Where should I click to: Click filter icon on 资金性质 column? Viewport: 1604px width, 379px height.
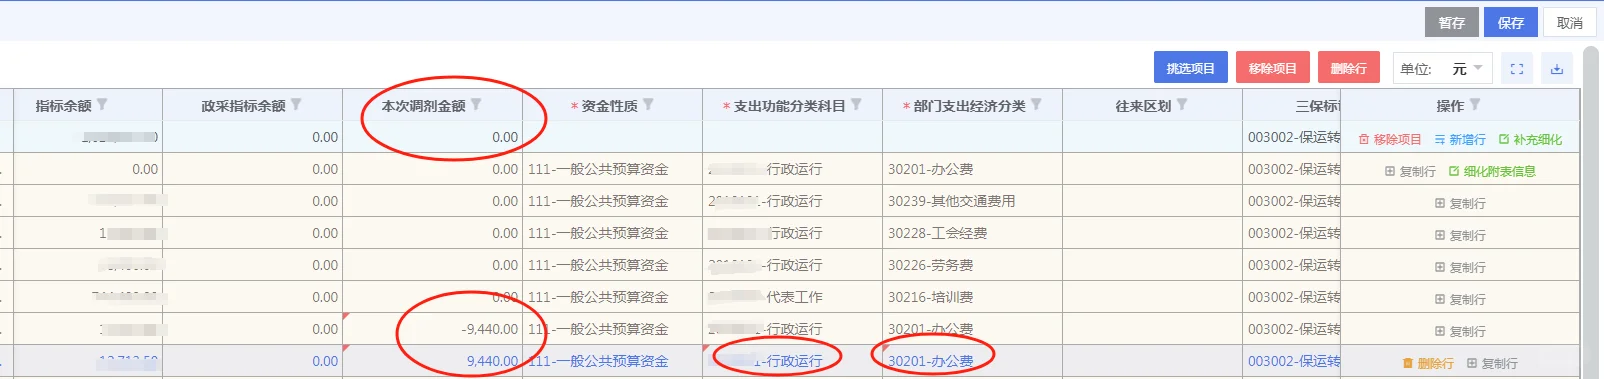[648, 105]
